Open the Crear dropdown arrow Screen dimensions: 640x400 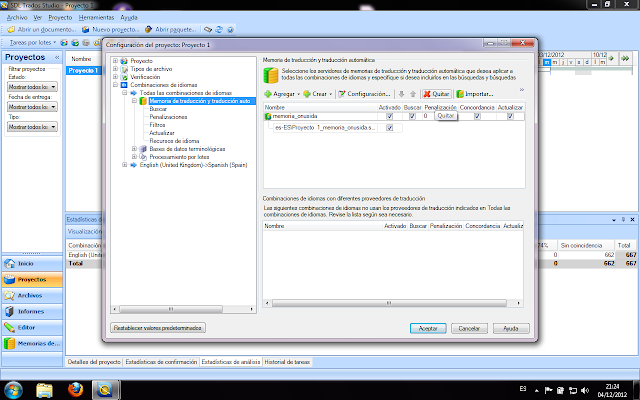tap(330, 94)
